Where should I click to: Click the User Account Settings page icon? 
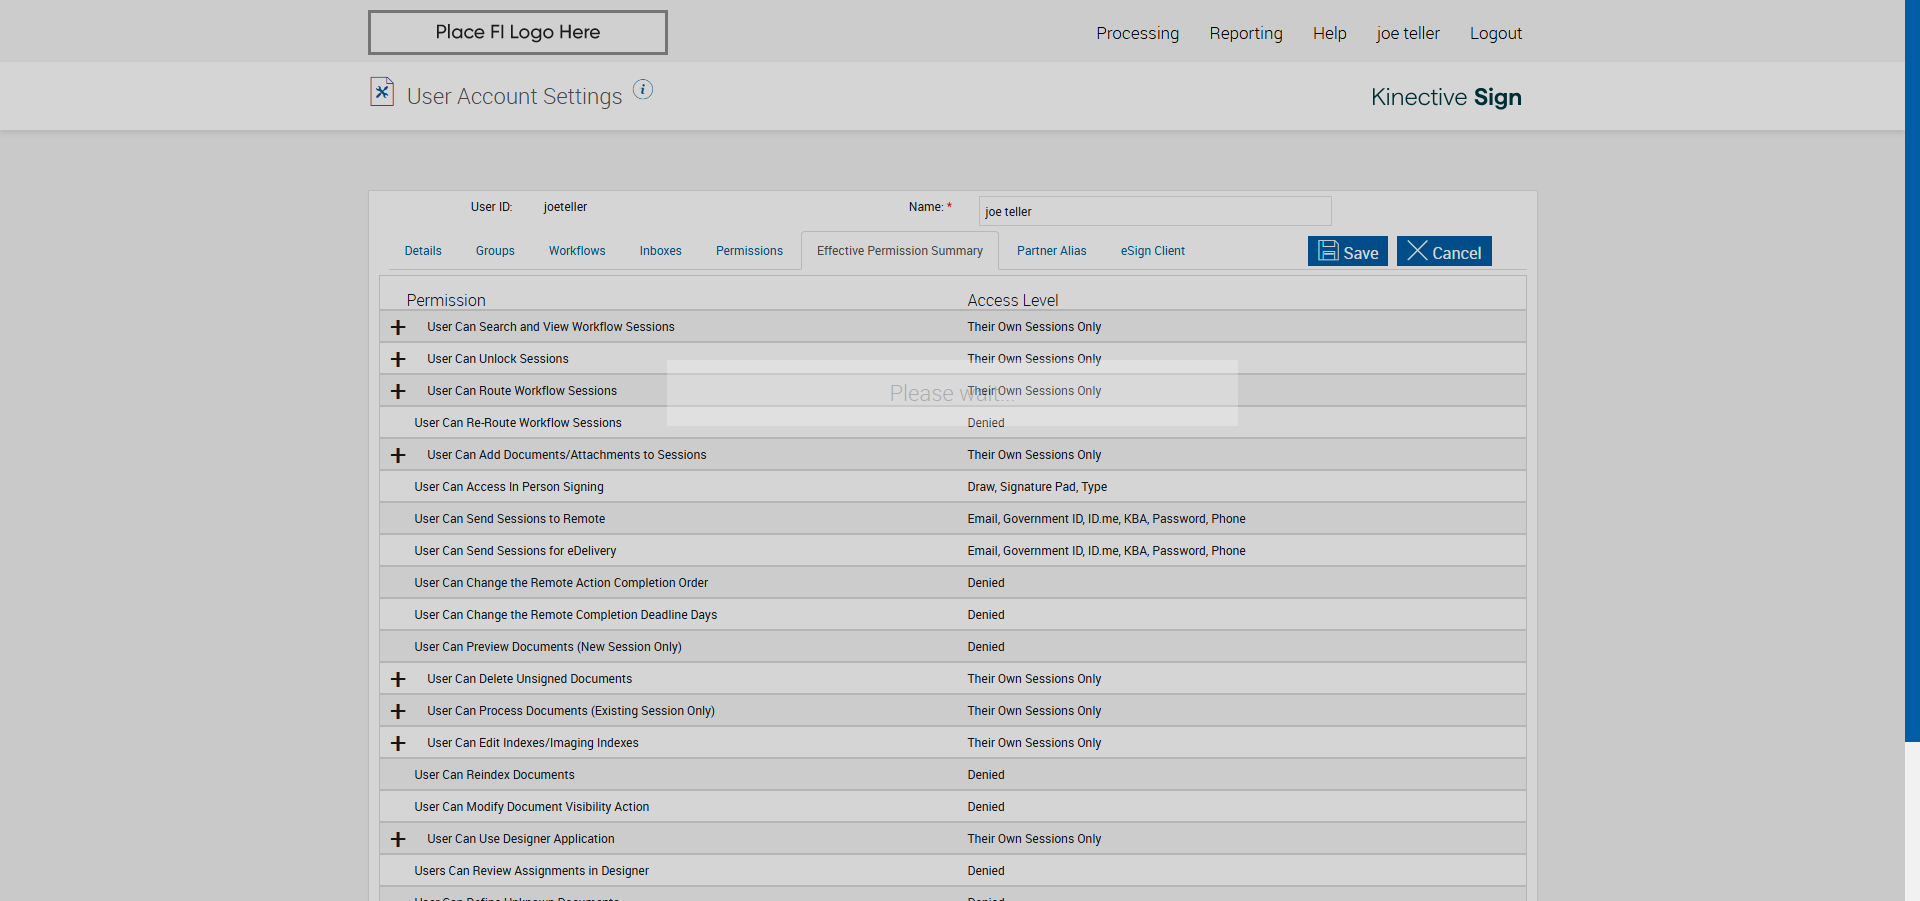[x=382, y=92]
